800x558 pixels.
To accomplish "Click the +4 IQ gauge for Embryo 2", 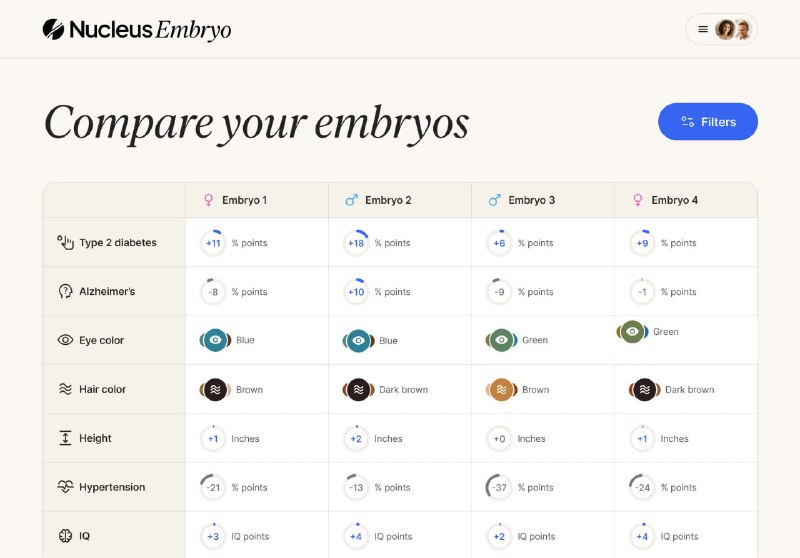I will click(356, 536).
